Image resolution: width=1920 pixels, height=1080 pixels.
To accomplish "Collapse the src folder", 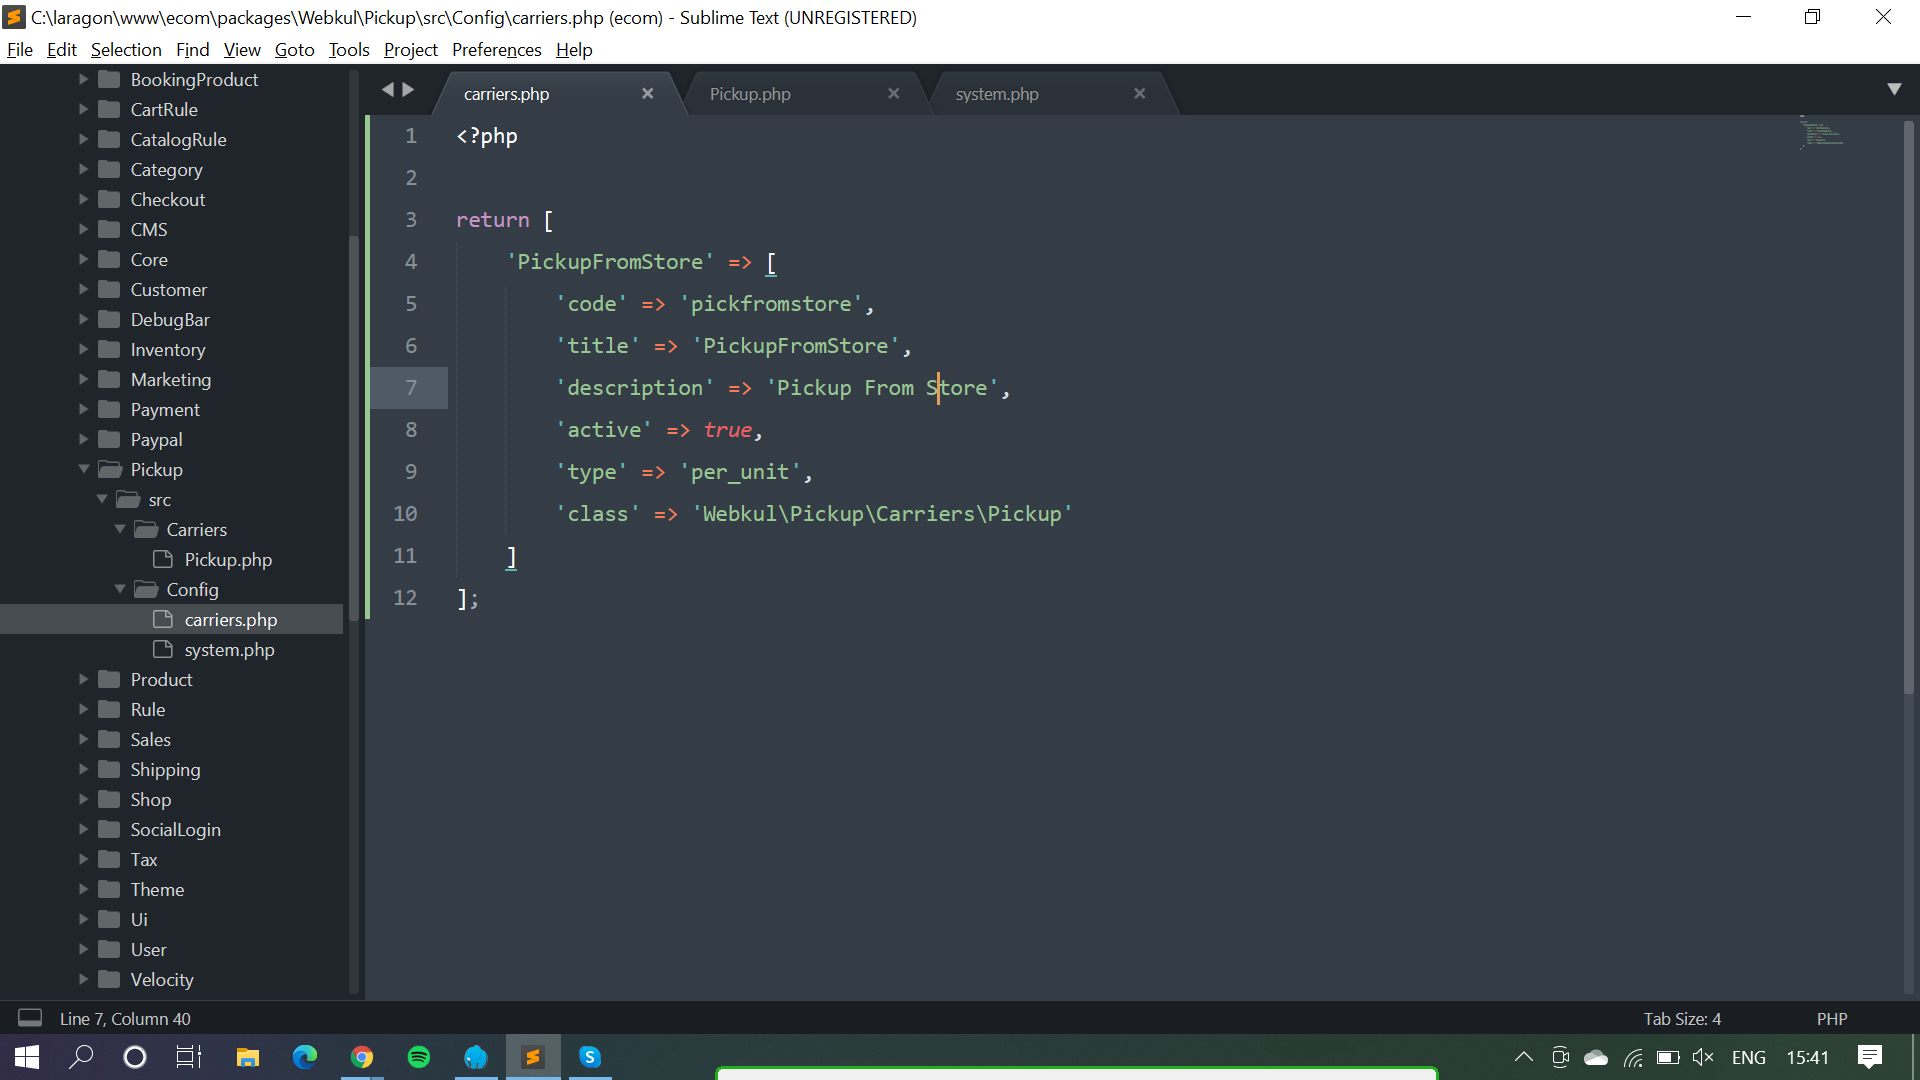I will [x=102, y=499].
